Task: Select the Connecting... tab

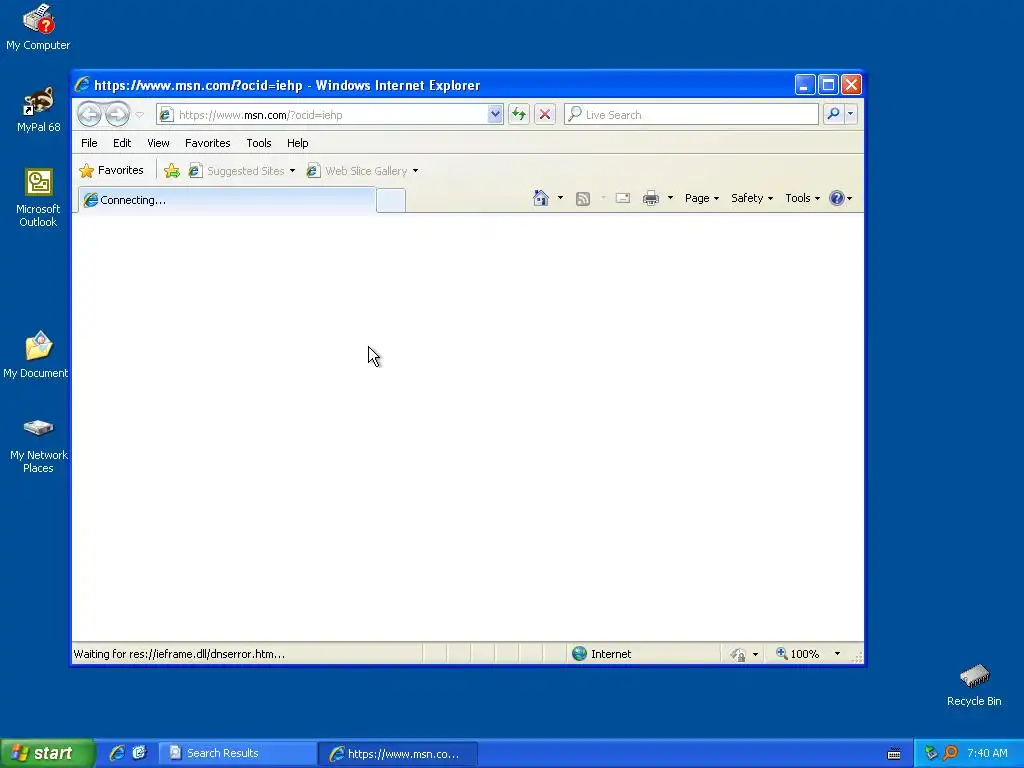Action: tap(227, 200)
